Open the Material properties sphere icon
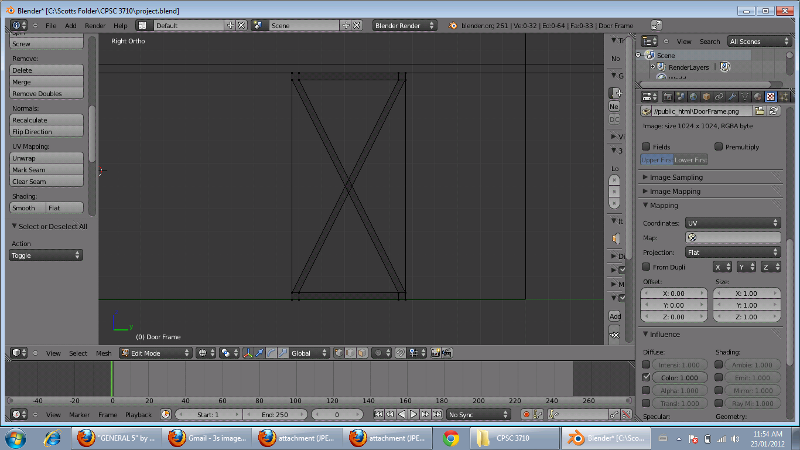The width and height of the screenshot is (800, 450). (x=758, y=96)
